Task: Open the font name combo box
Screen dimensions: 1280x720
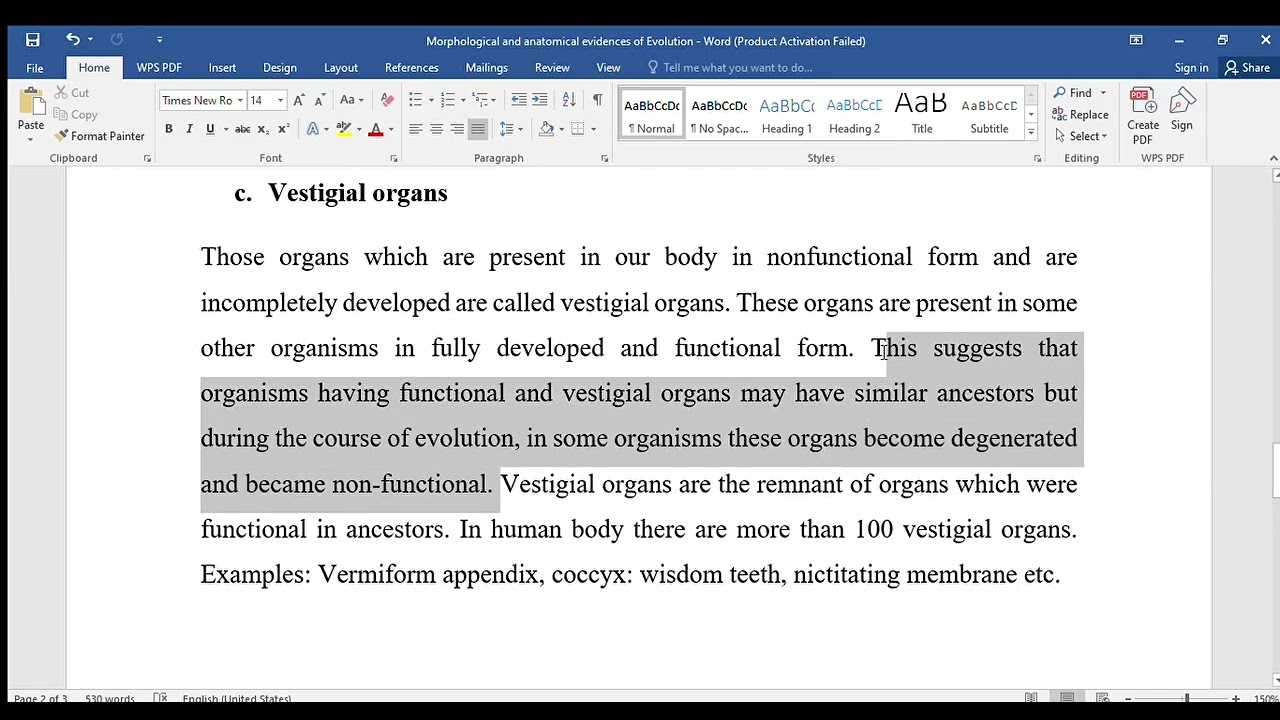Action: 202,100
